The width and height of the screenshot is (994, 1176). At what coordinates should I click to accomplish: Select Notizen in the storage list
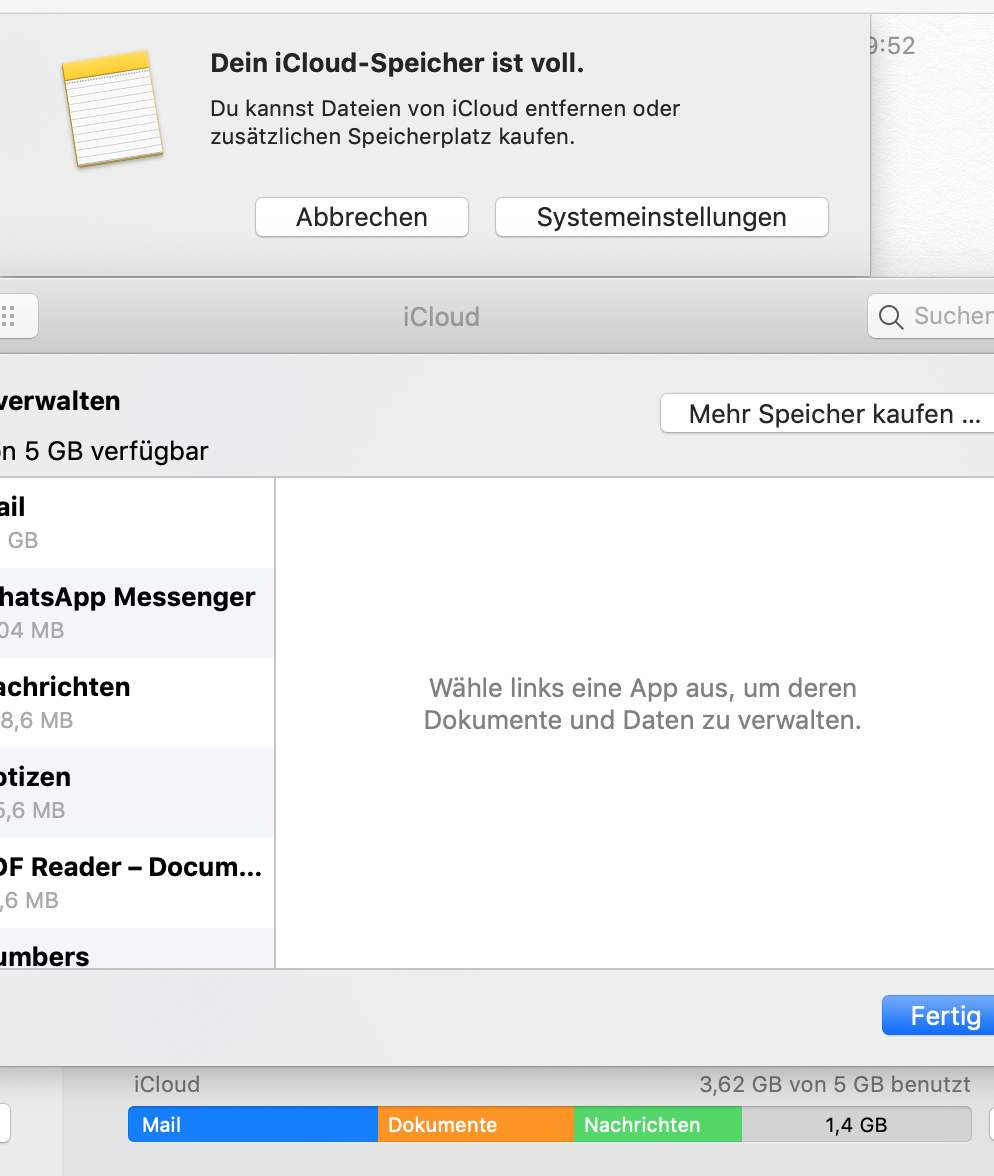pyautogui.click(x=137, y=793)
